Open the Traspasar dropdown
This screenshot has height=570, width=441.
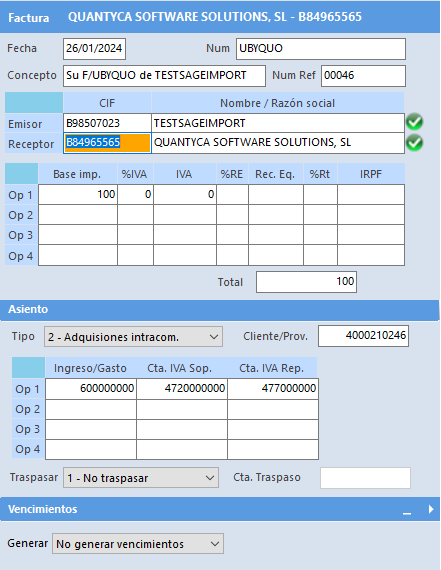(141, 478)
